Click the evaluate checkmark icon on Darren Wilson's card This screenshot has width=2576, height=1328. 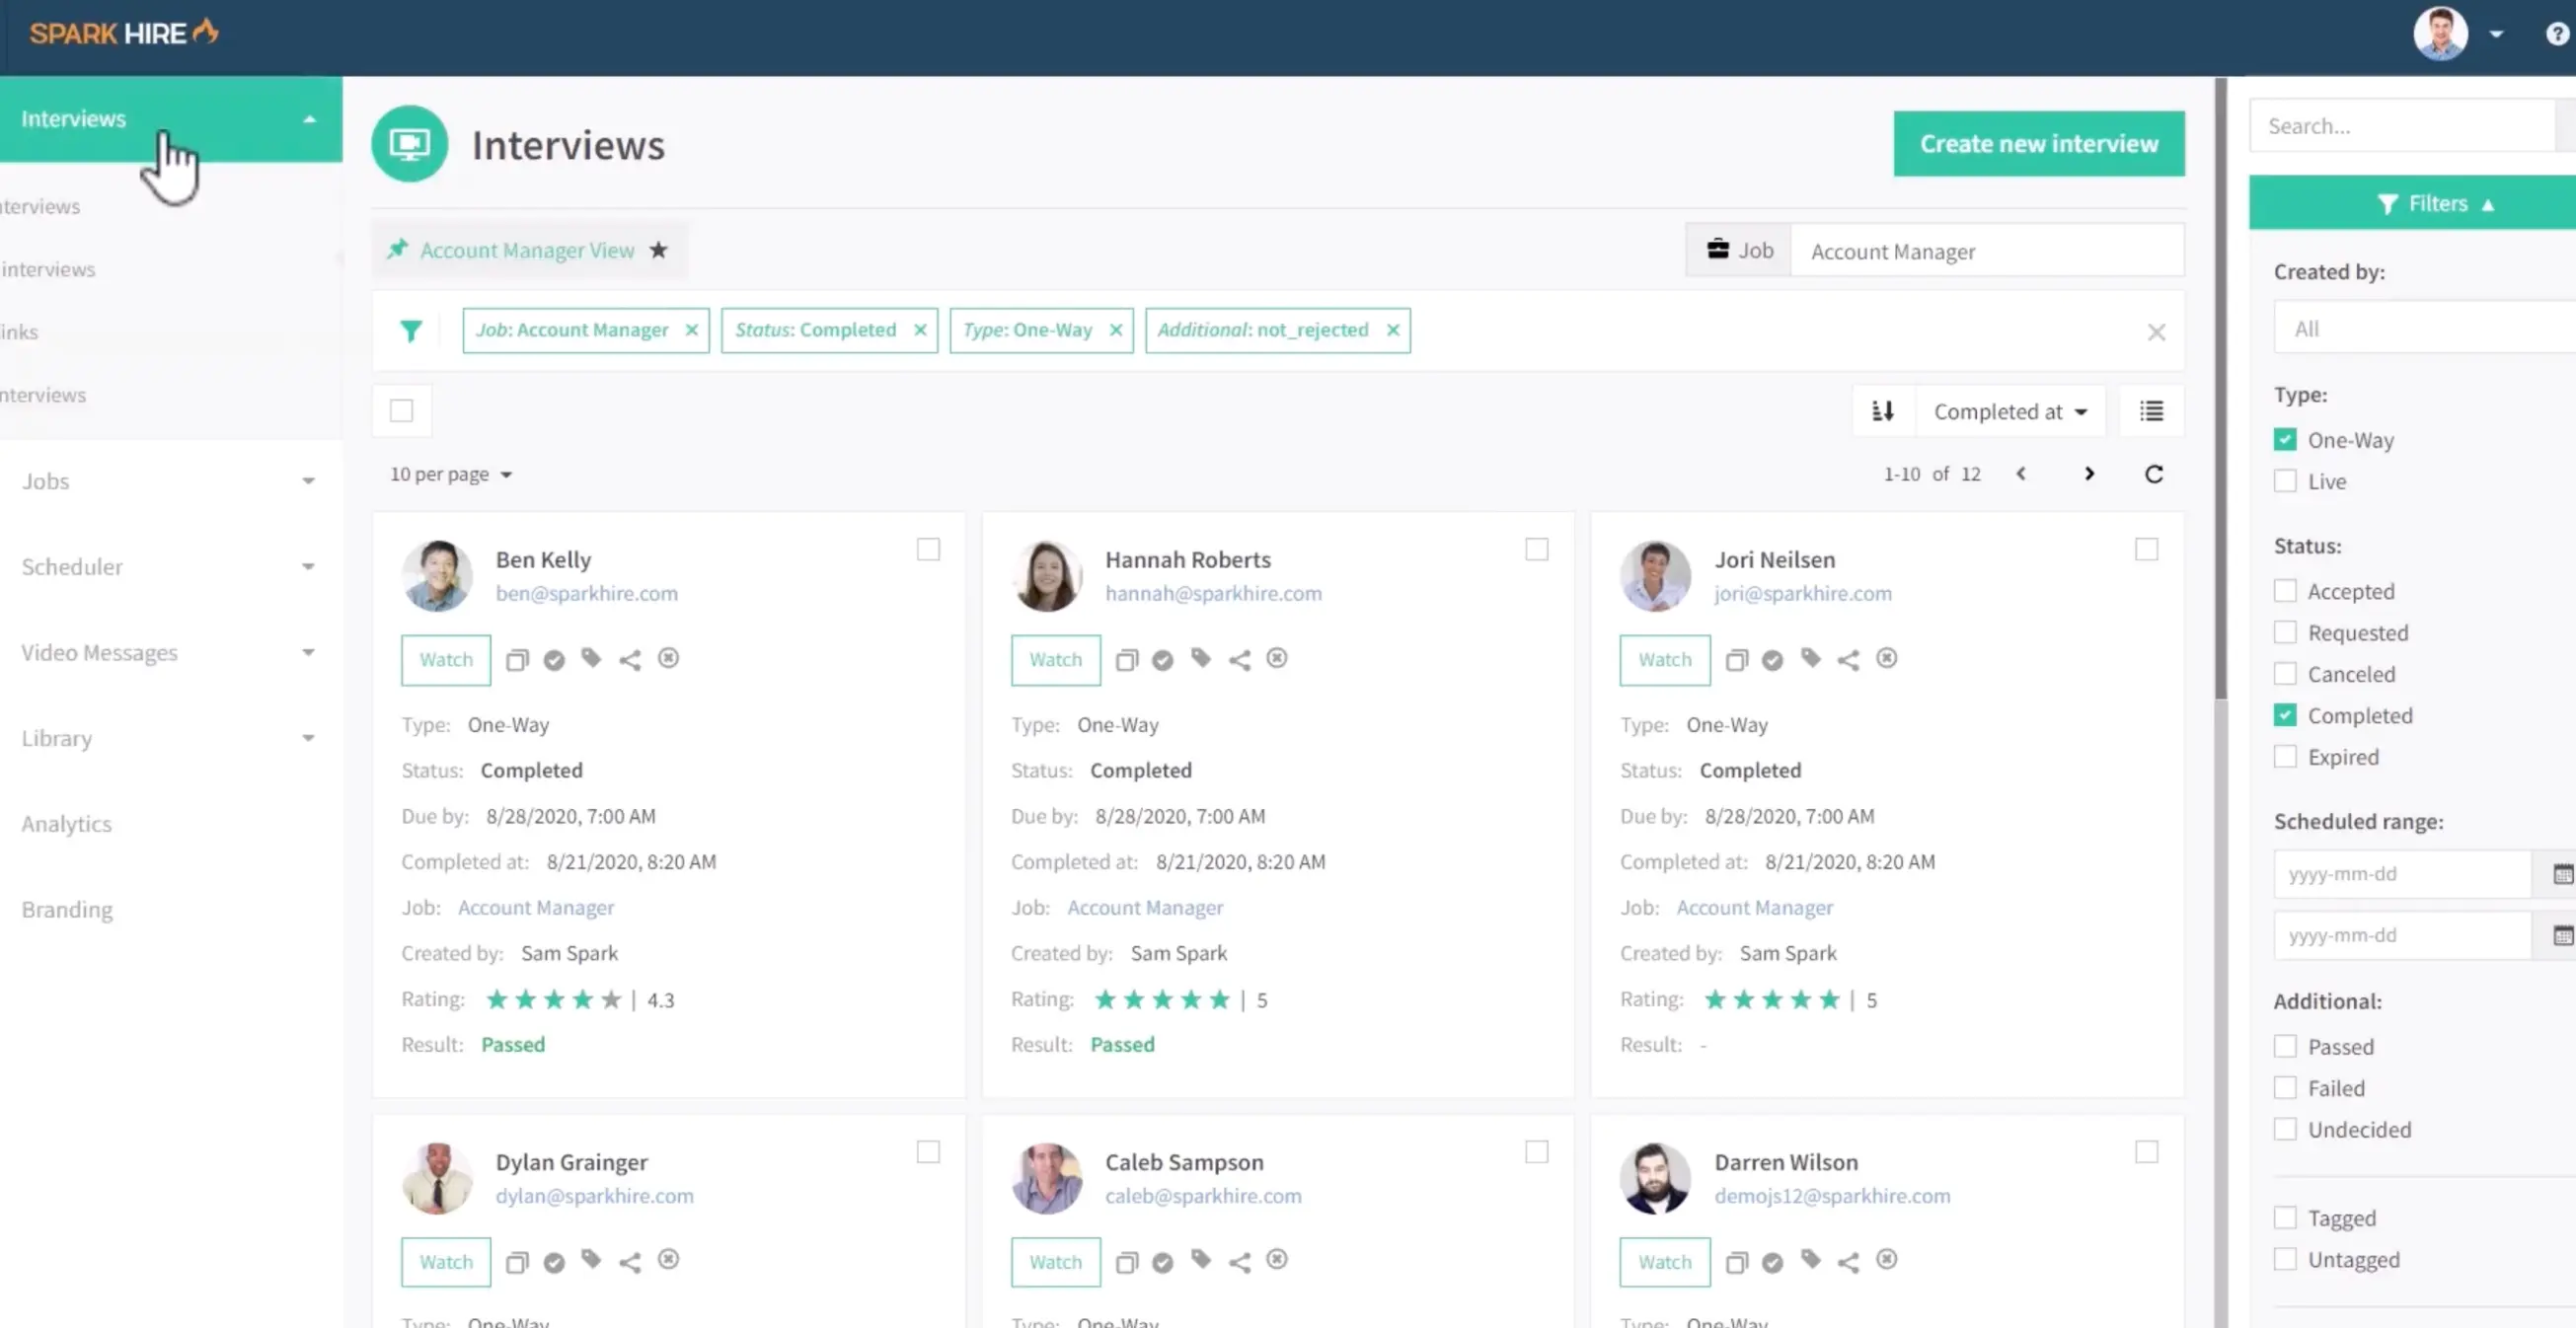pos(1774,1261)
